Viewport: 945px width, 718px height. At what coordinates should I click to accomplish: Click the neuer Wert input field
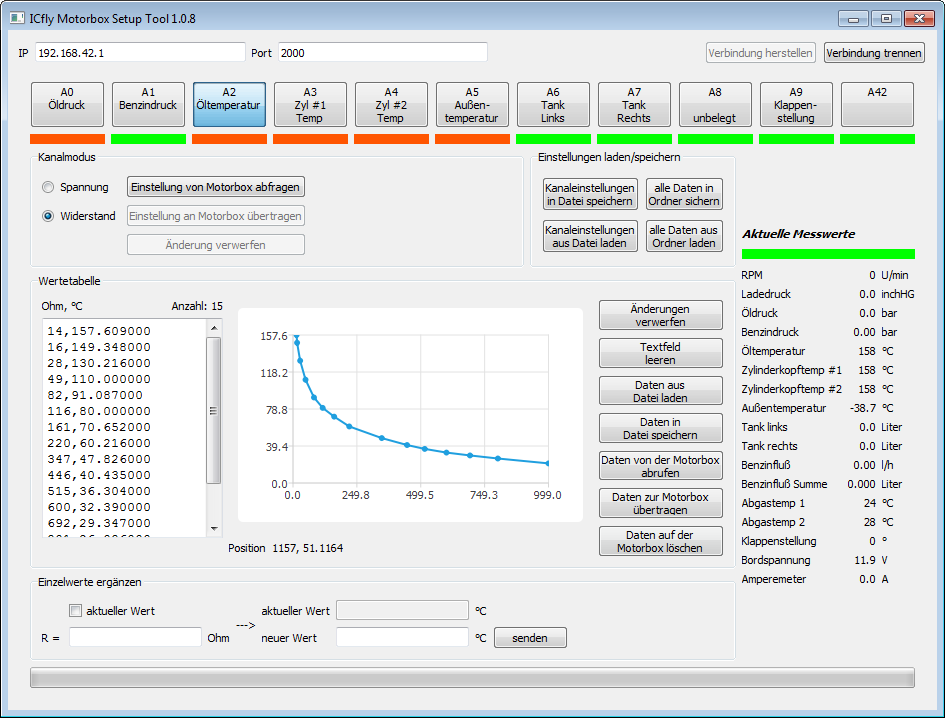point(402,637)
